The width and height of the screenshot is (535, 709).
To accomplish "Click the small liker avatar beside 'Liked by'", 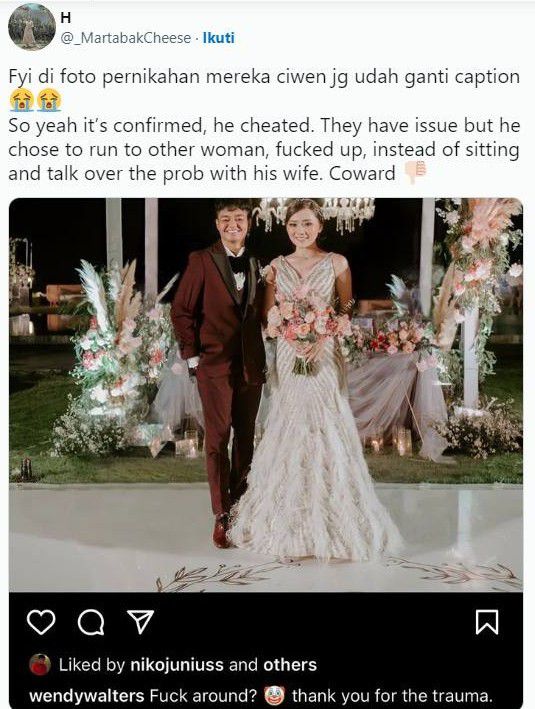I will [x=40, y=665].
